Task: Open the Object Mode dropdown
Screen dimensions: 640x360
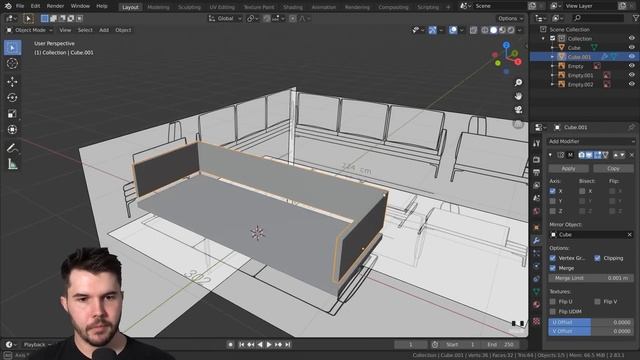Action: click(30, 30)
